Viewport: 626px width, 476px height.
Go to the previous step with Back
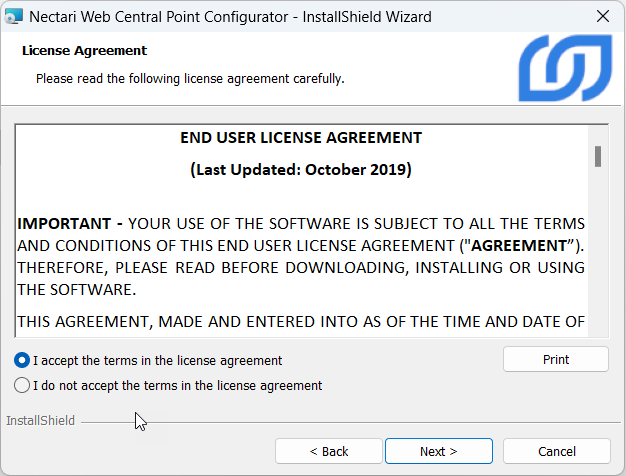[x=328, y=451]
